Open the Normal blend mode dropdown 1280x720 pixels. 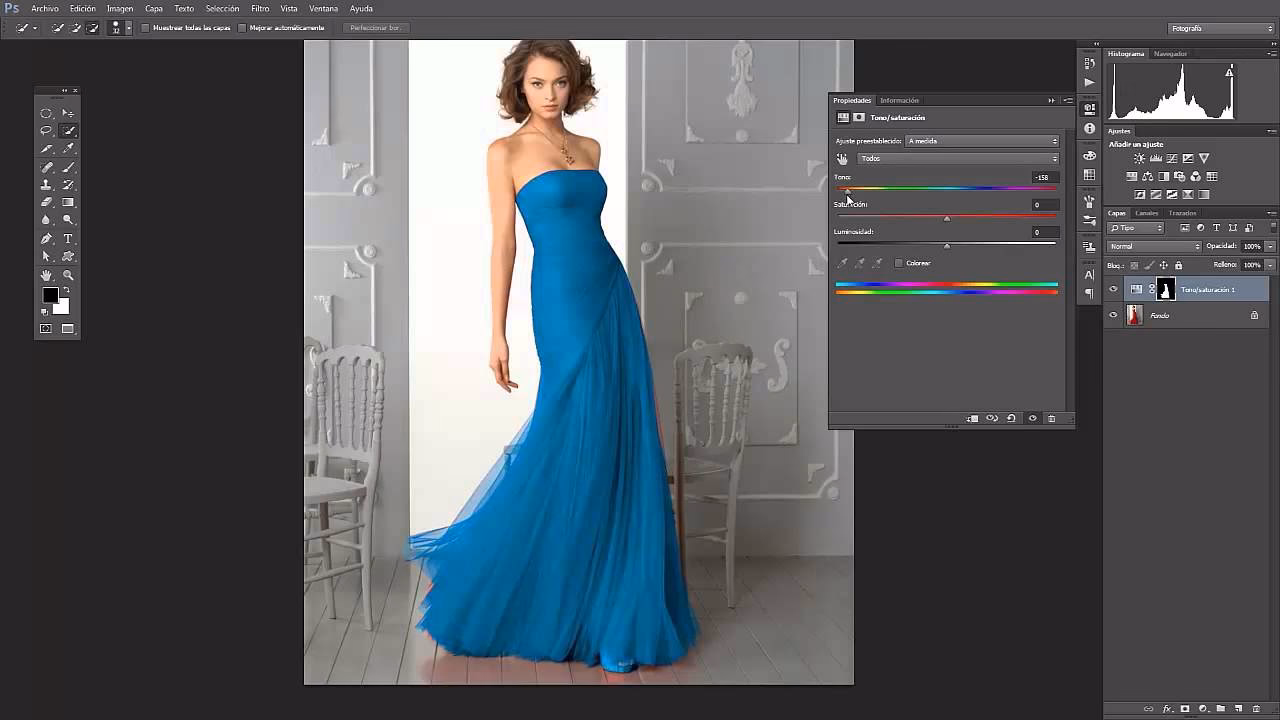point(1153,245)
